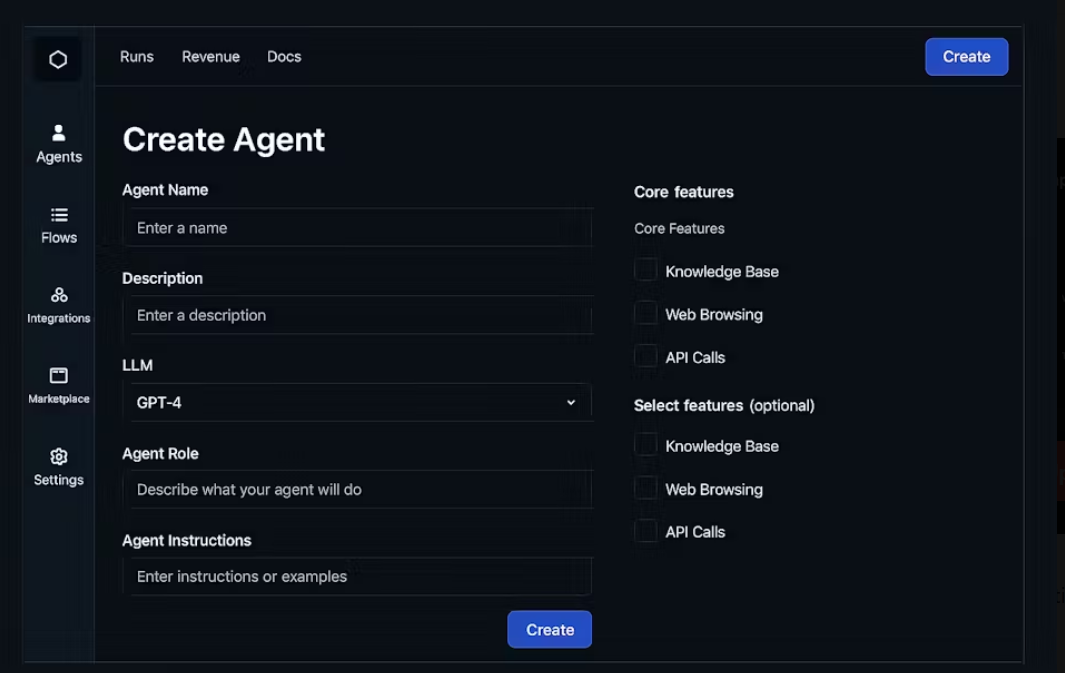
Task: Open the Marketplace sidebar icon
Action: pyautogui.click(x=59, y=376)
